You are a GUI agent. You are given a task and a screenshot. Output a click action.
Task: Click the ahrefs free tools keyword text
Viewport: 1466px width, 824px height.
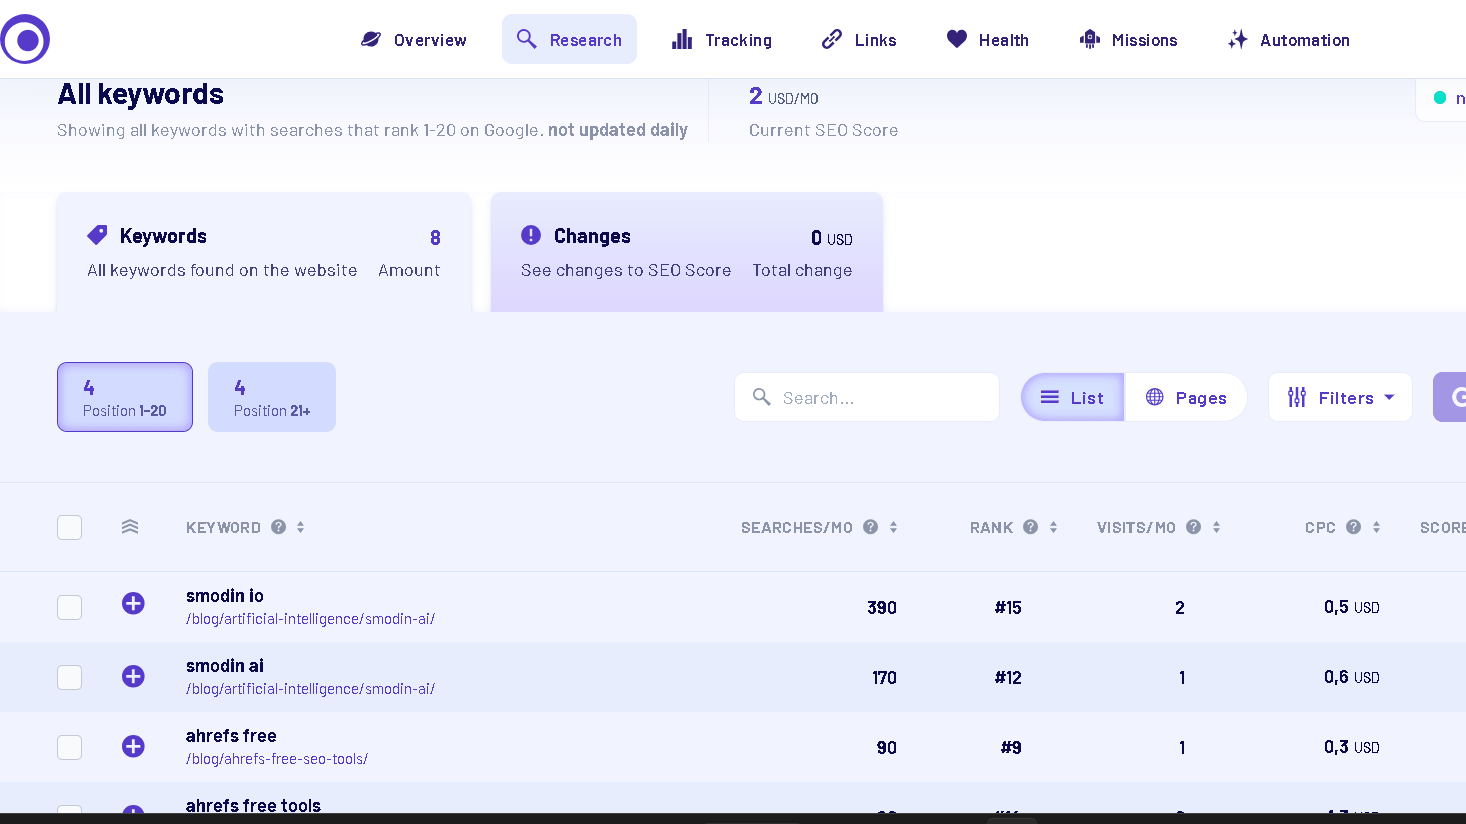tap(253, 805)
